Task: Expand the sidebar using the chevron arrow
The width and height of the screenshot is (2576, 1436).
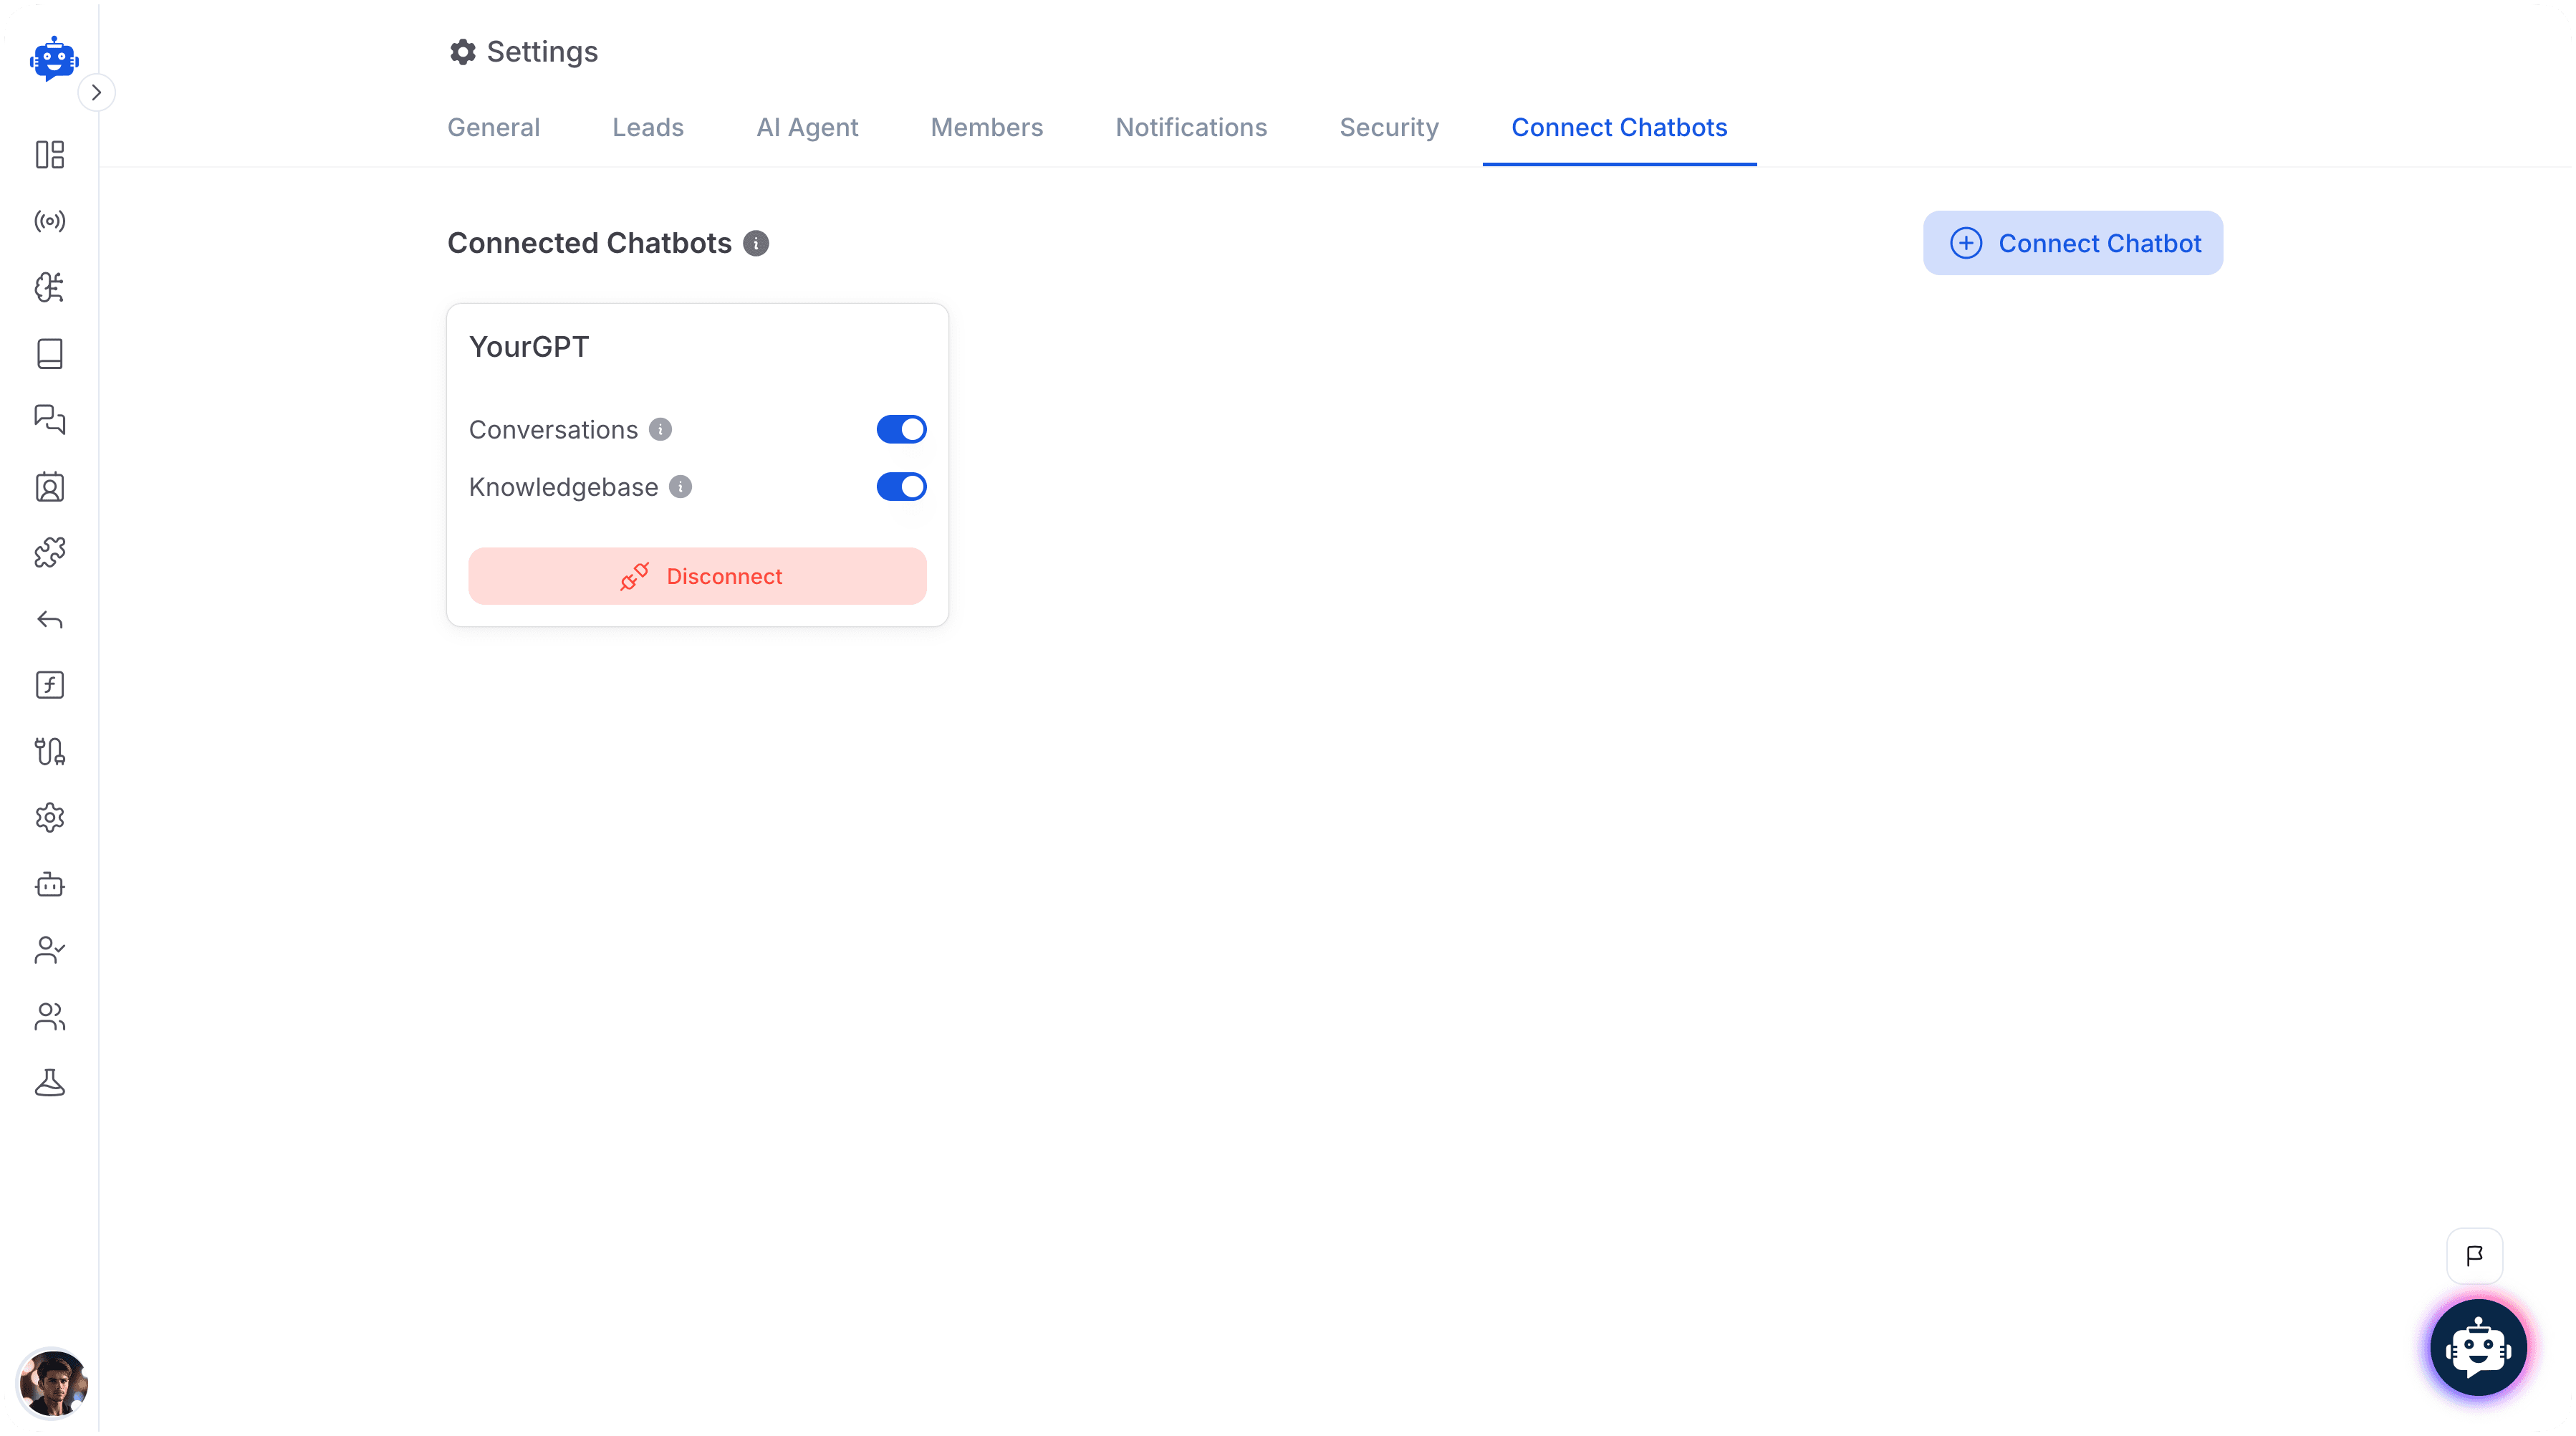Action: [97, 91]
